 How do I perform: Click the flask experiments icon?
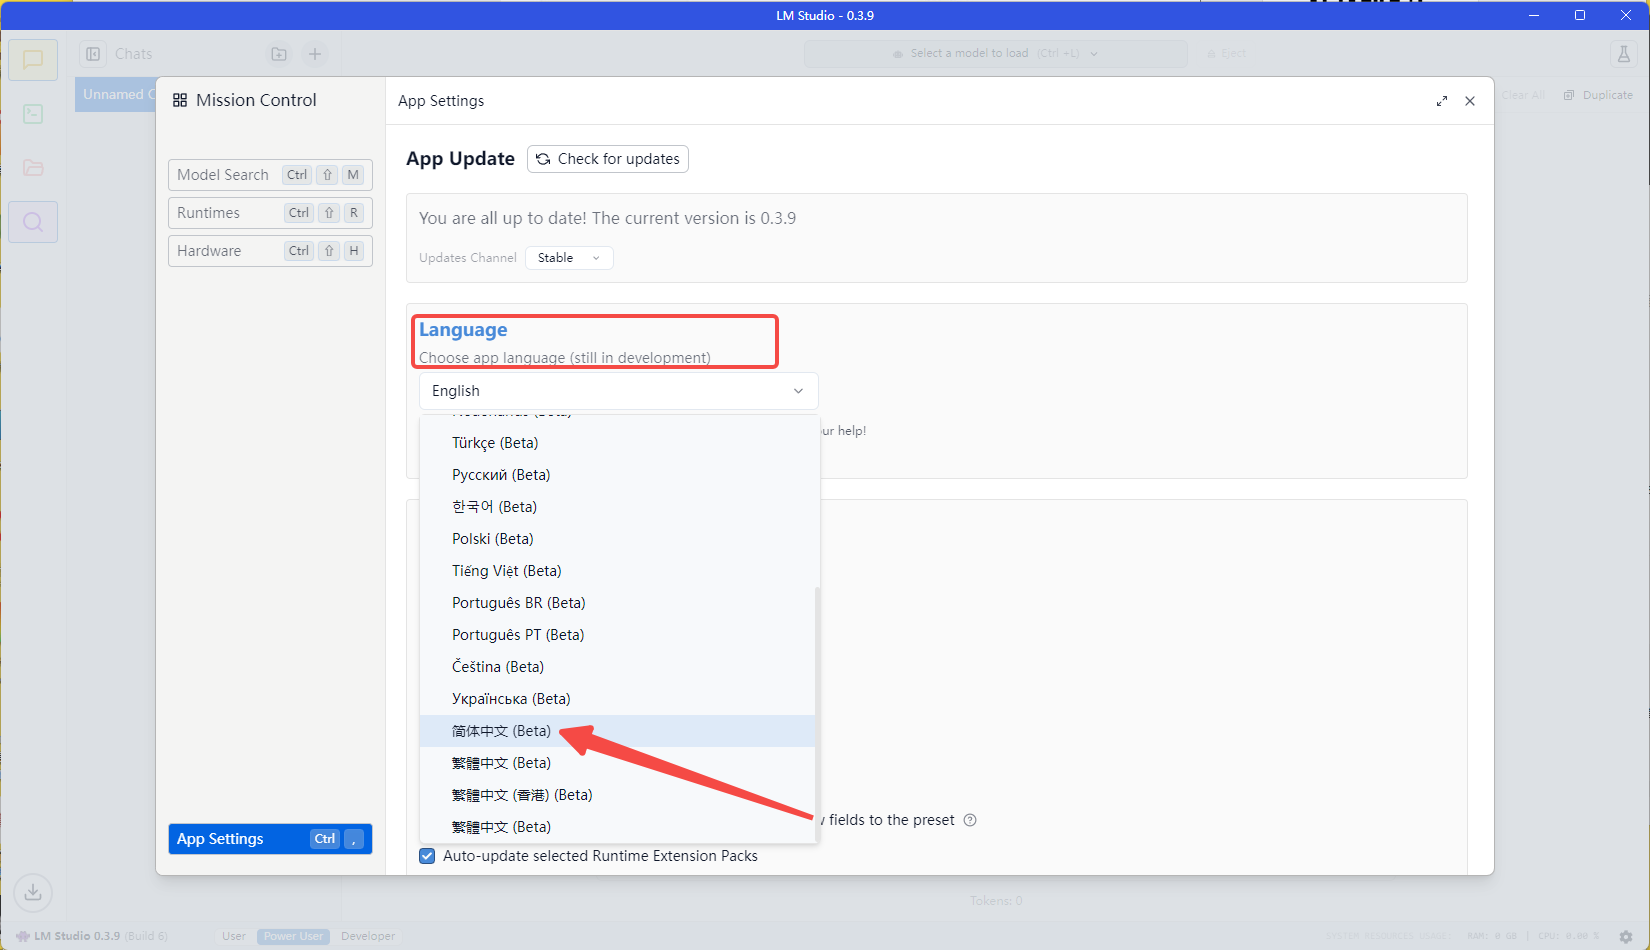click(1624, 54)
